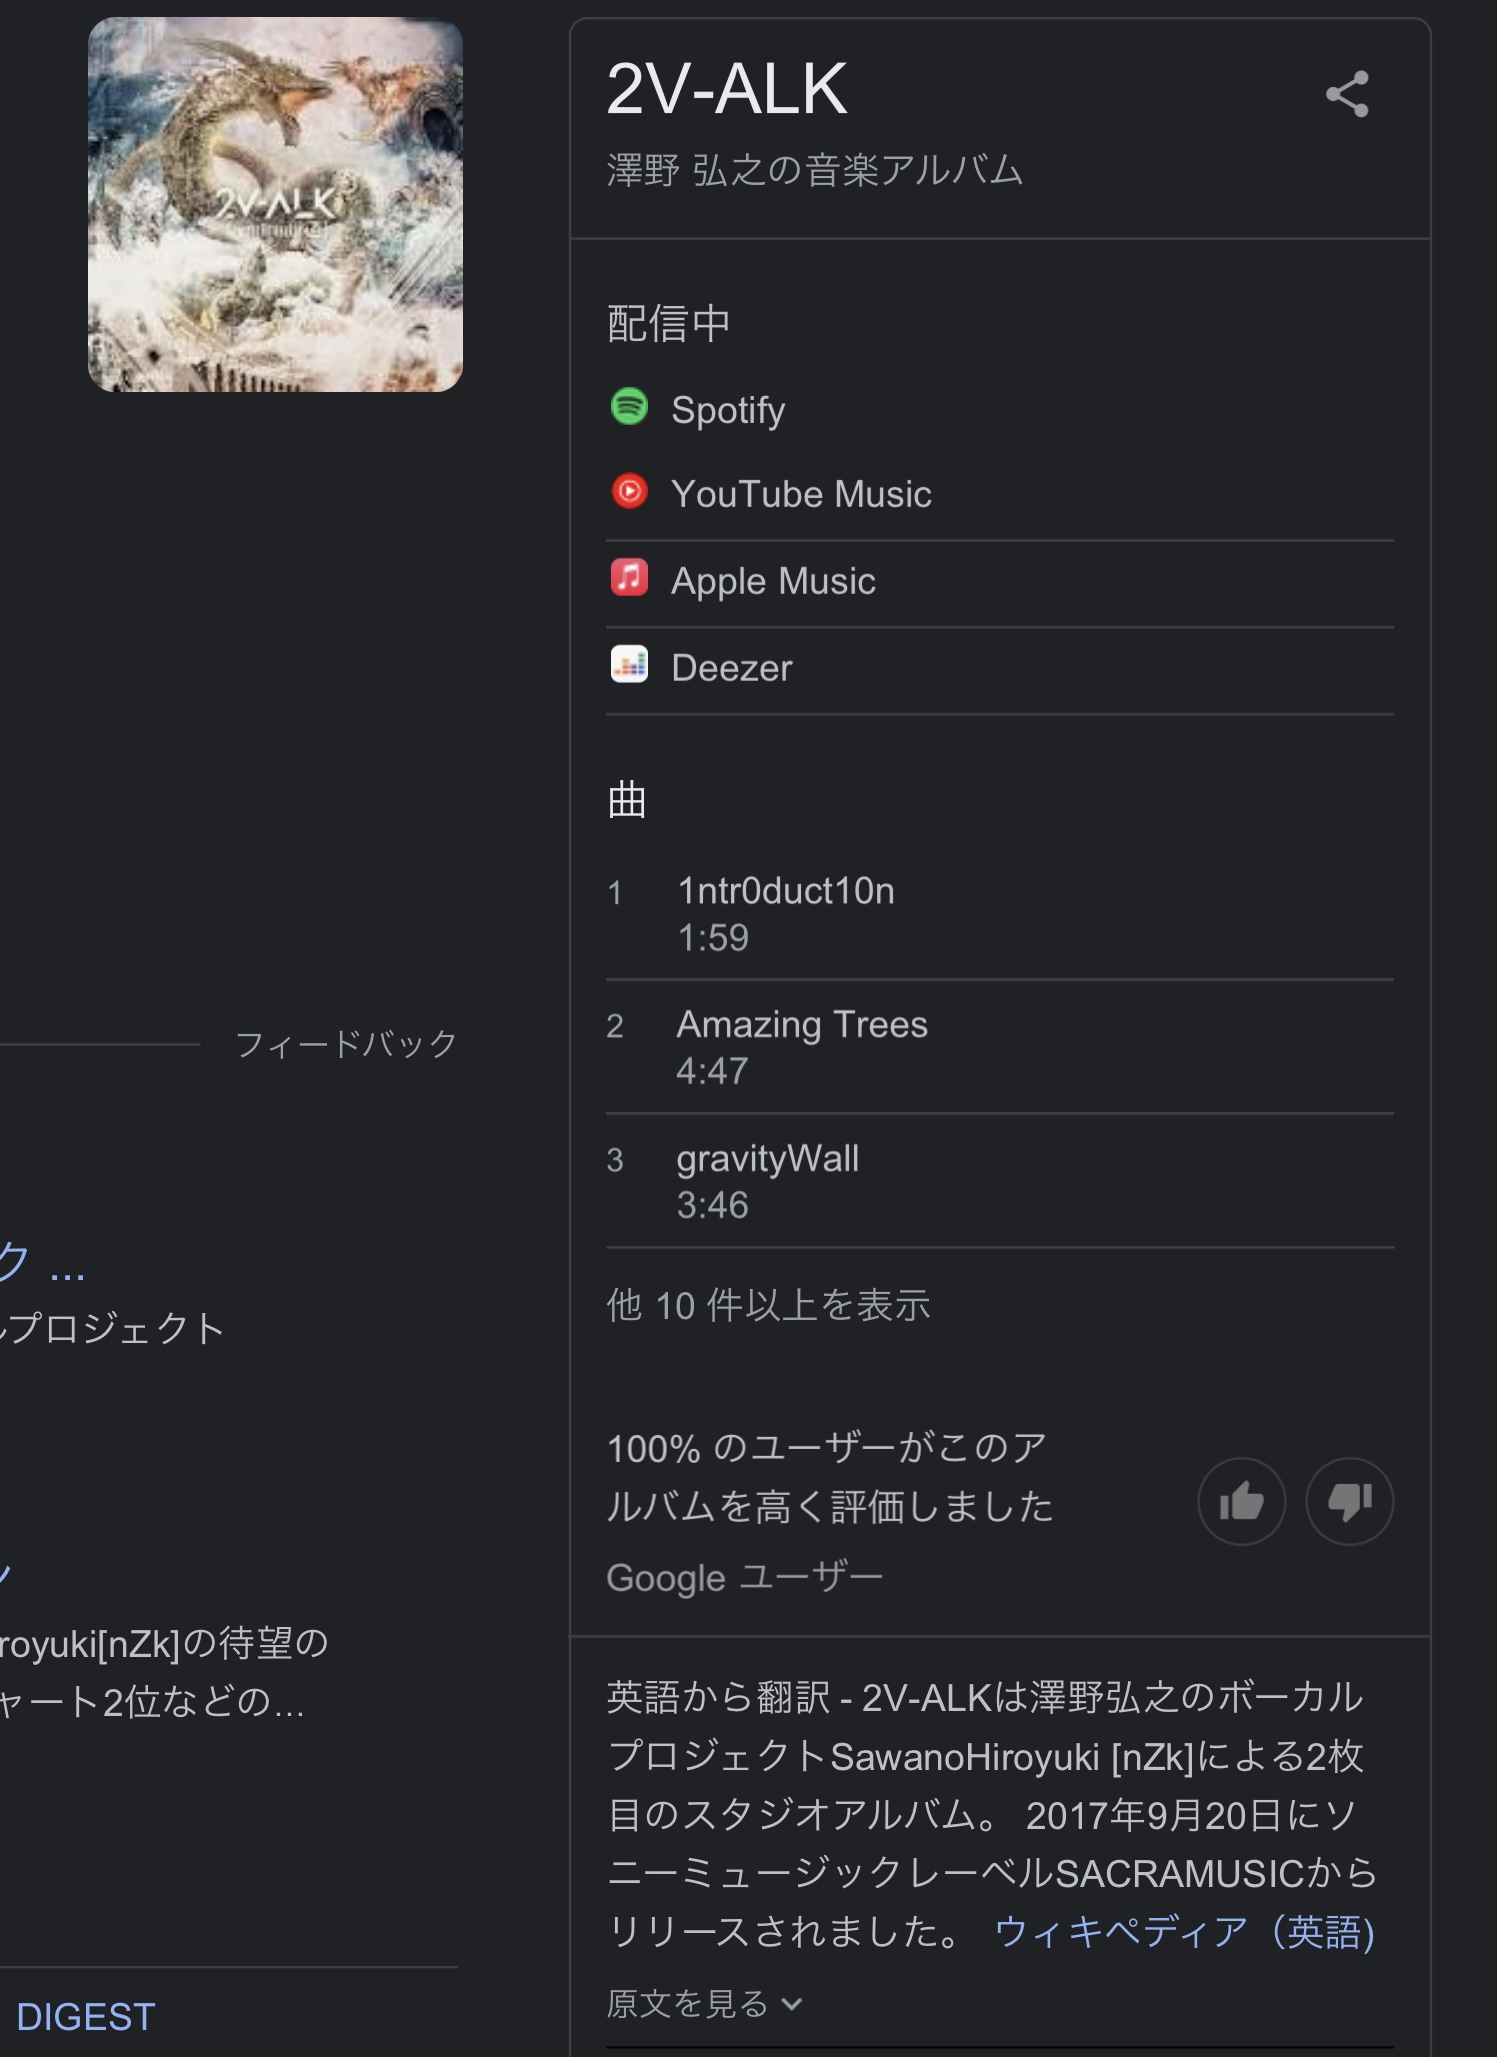Open the YouTube Music streaming link
Image resolution: width=1497 pixels, height=2057 pixels.
(801, 494)
